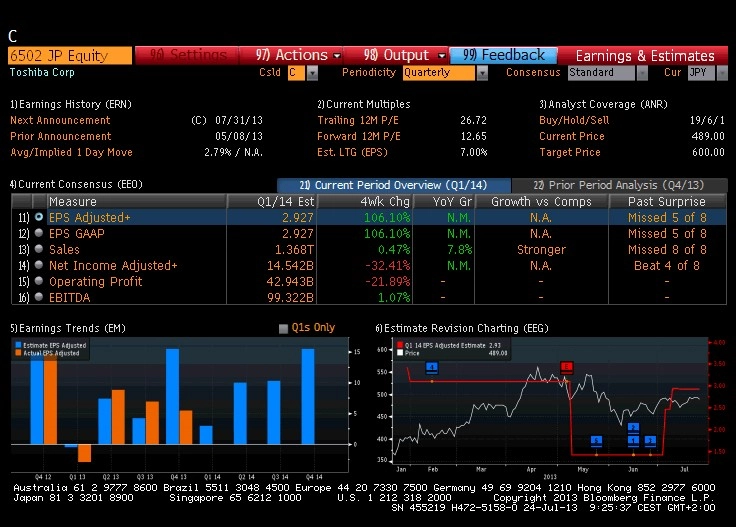This screenshot has height=527, width=736.
Task: Click the Buy/Hold/Sell value 19/6/1
Action: coord(707,120)
